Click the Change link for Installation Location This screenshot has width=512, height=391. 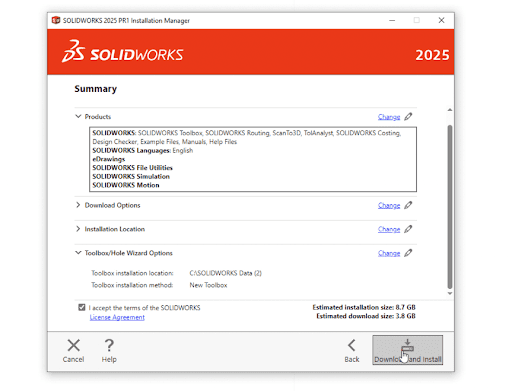tap(389, 230)
